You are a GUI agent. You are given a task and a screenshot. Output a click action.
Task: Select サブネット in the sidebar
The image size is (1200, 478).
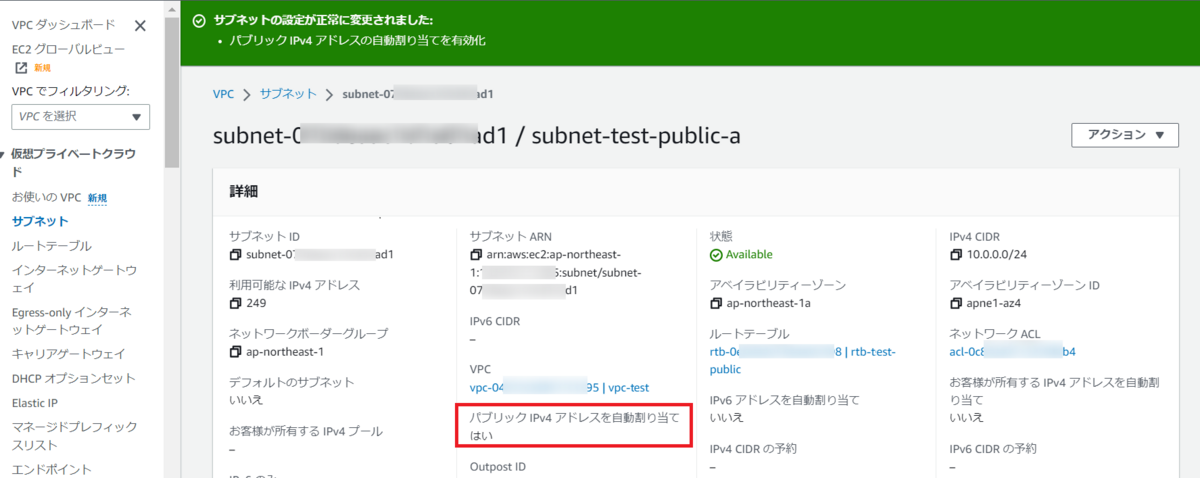tap(40, 221)
